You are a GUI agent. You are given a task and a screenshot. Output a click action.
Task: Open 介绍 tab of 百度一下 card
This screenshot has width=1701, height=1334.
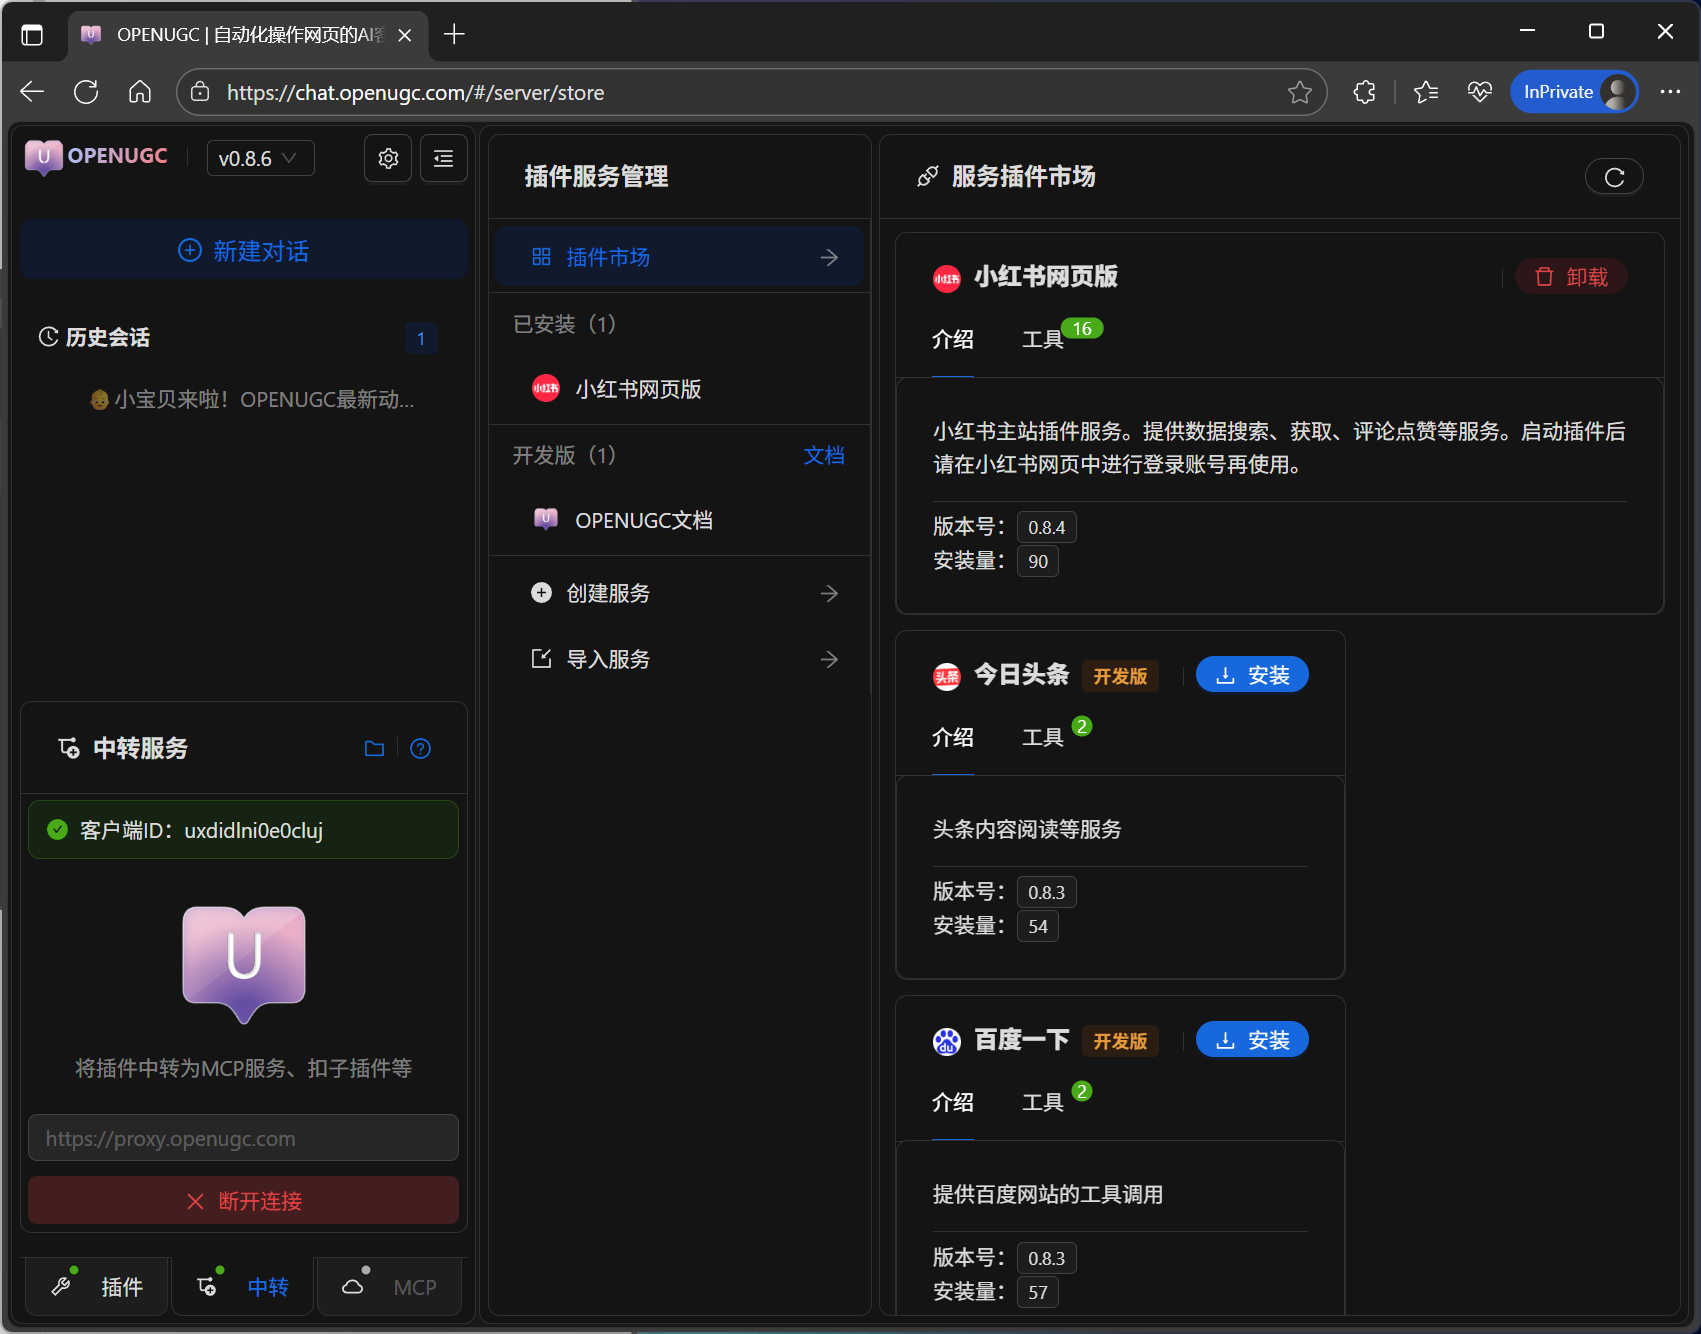coord(953,1102)
